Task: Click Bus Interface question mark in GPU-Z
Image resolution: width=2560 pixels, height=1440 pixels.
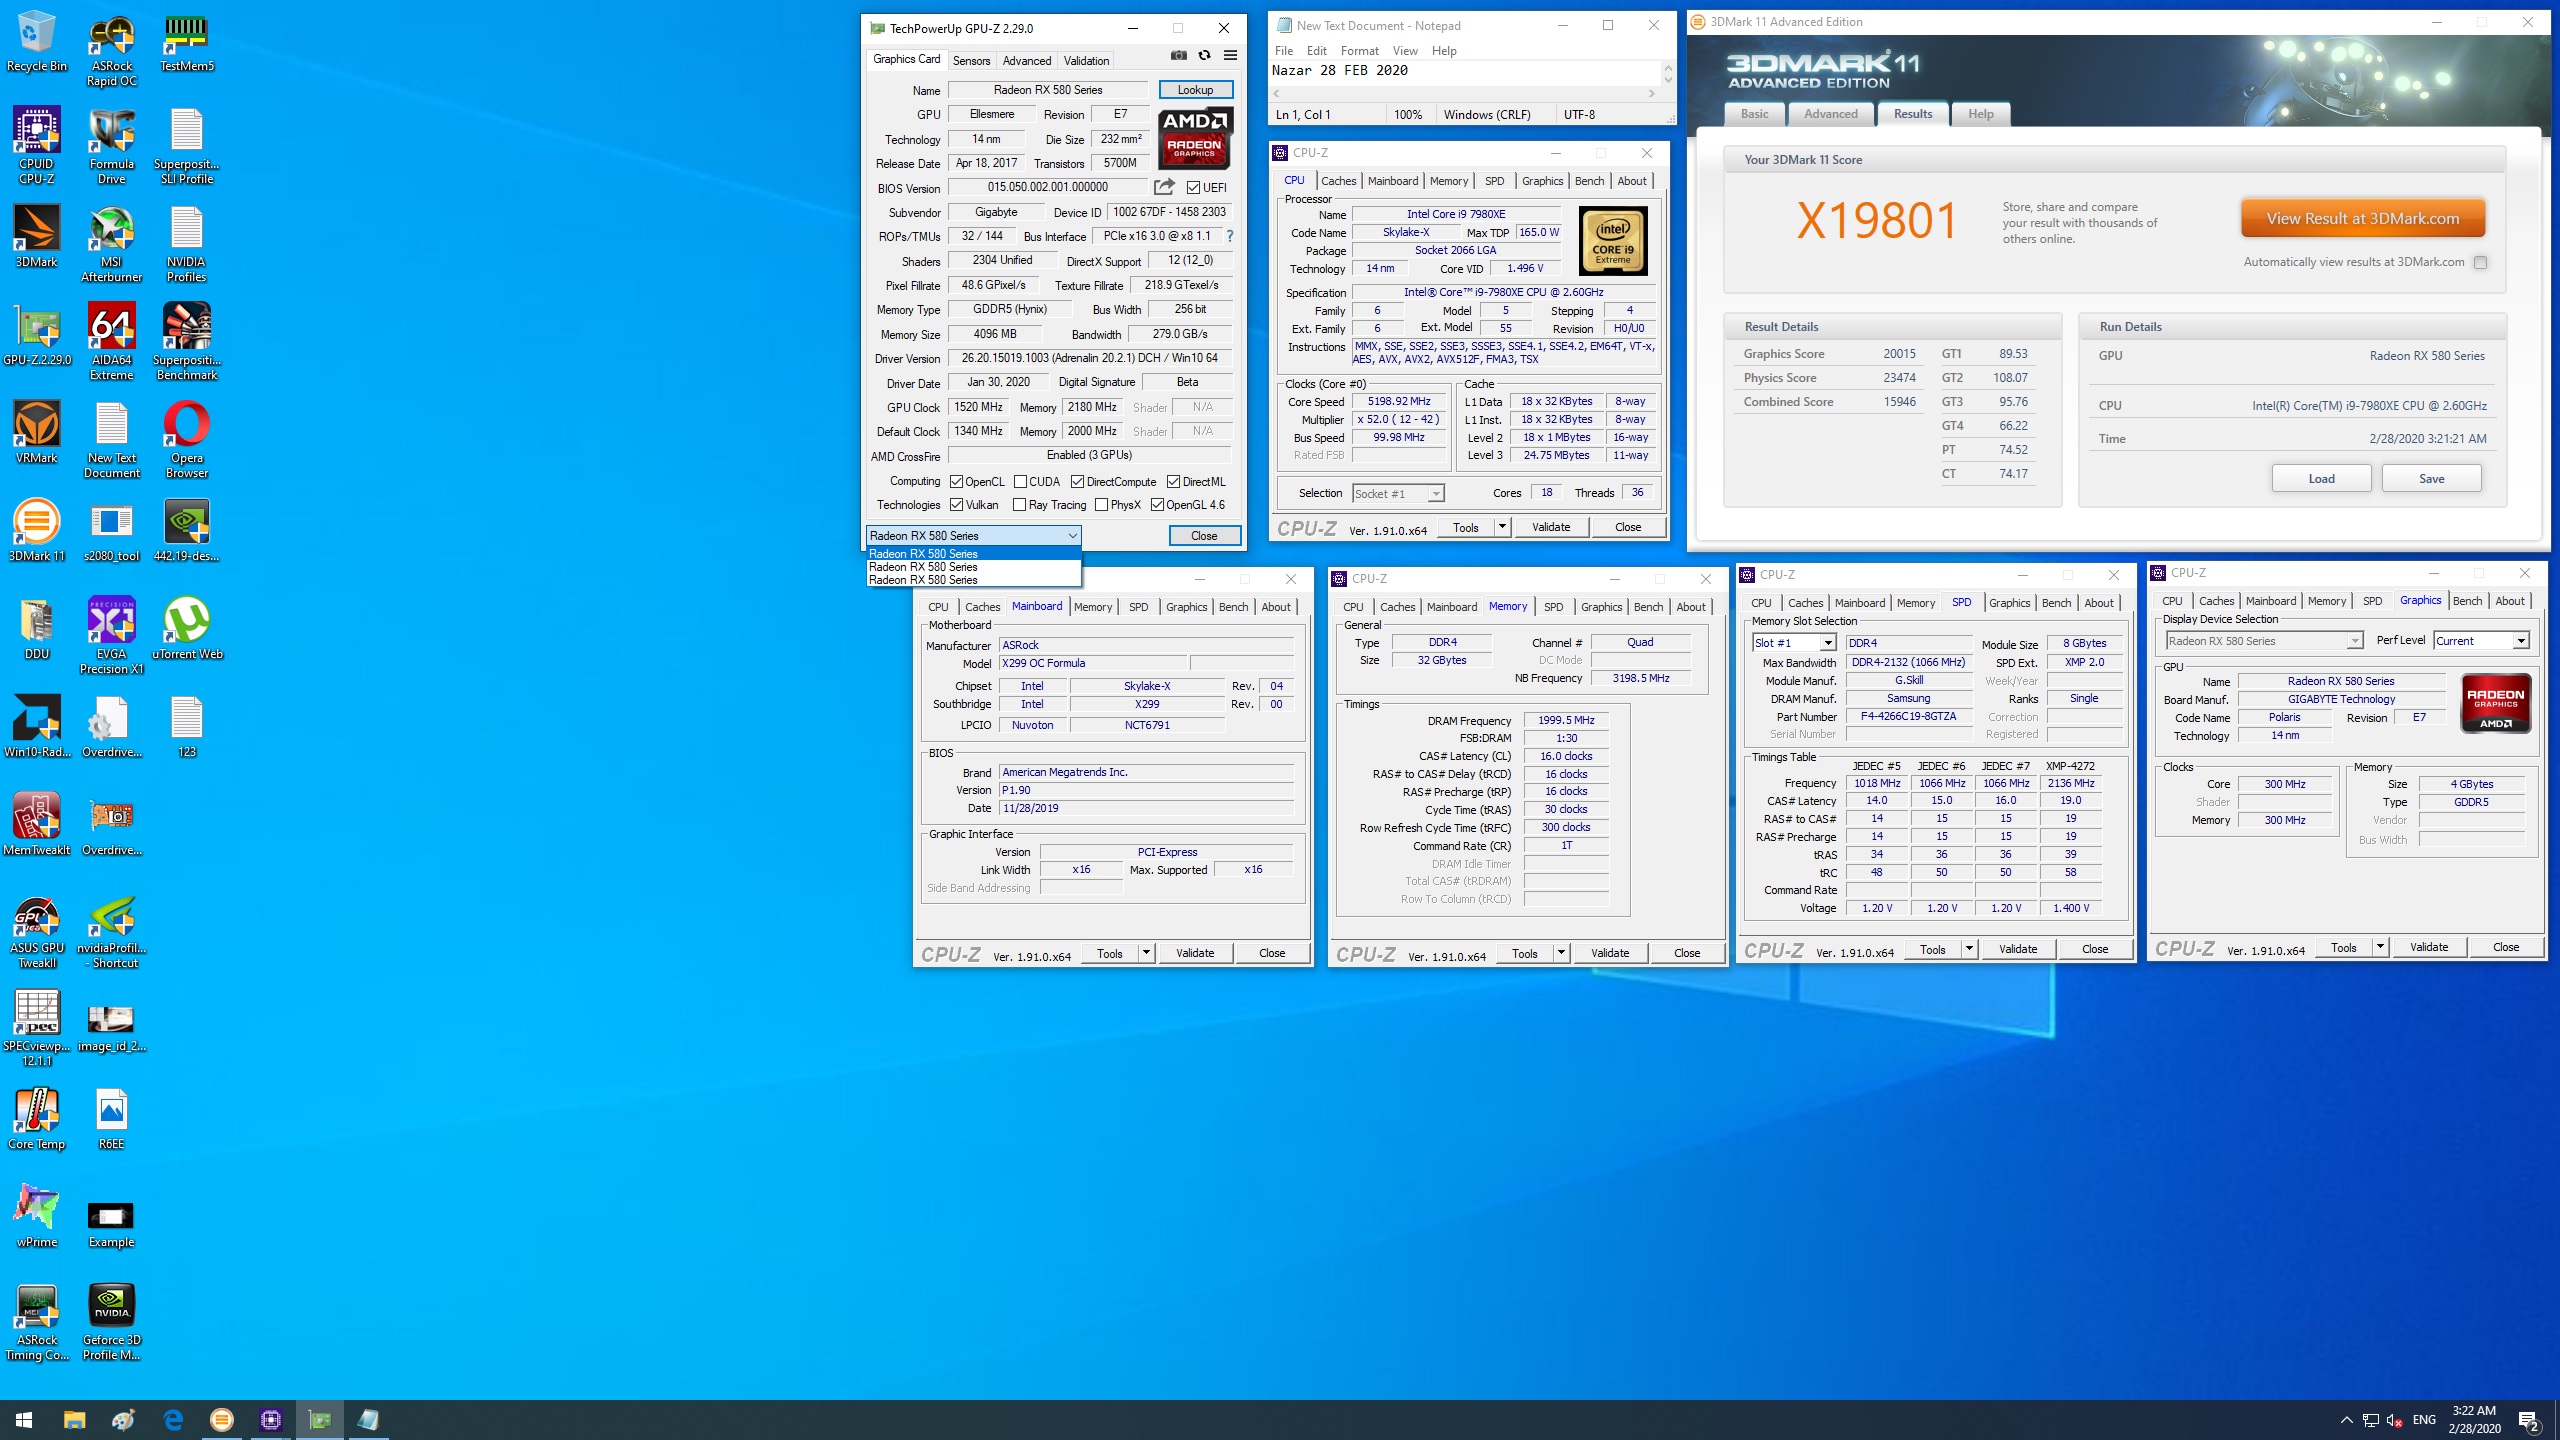Action: 1230,236
